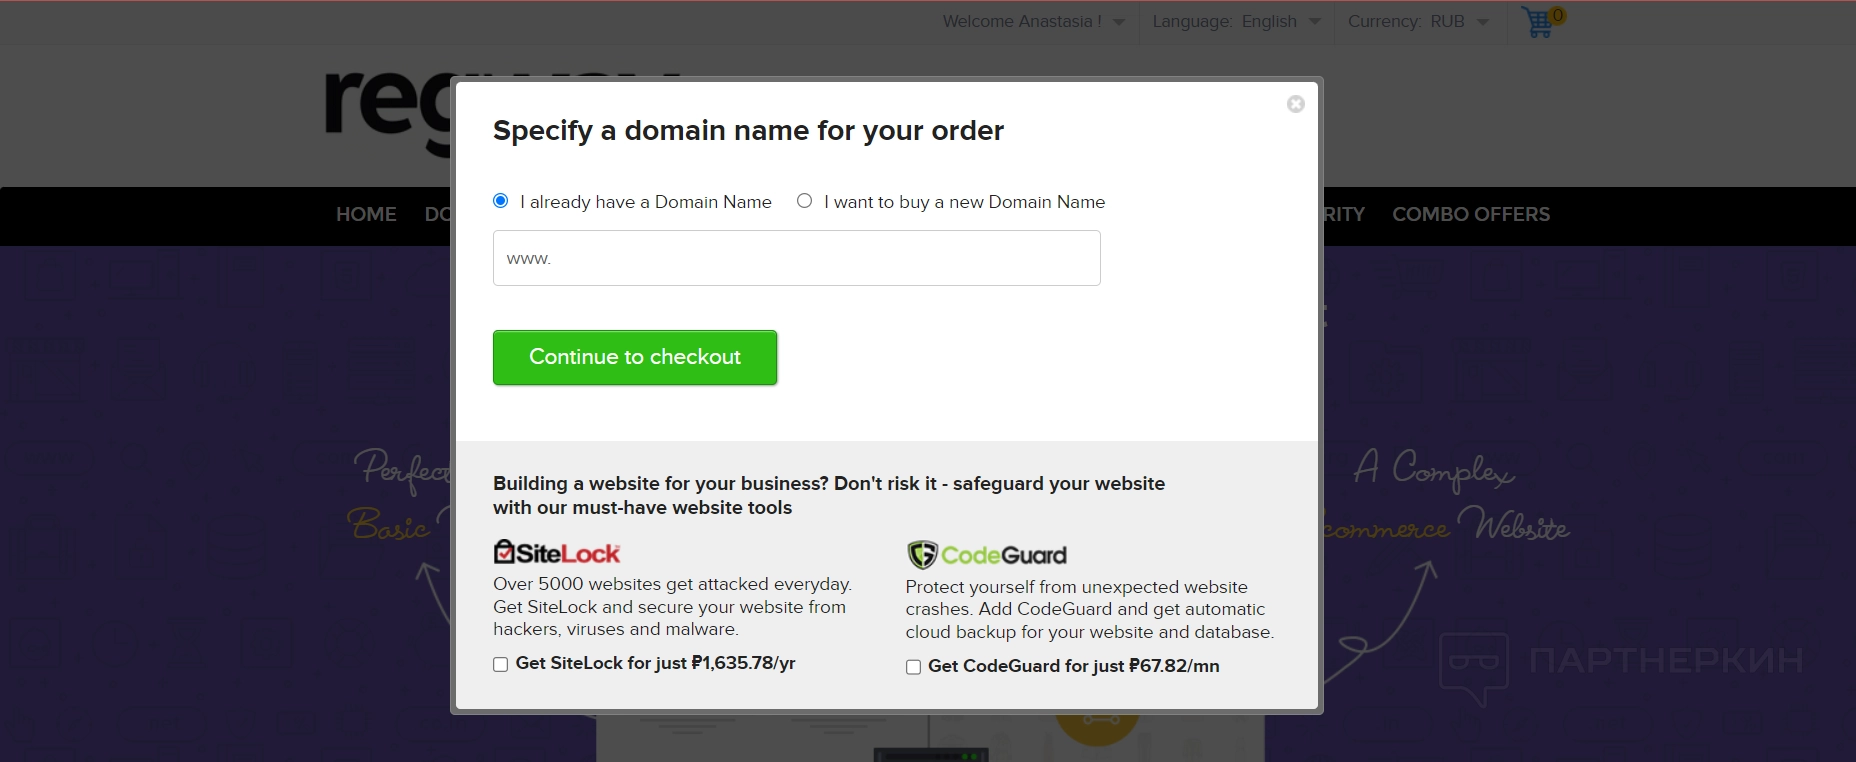Open the Currency RUB dropdown
Viewport: 1856px width, 762px height.
pos(1418,22)
